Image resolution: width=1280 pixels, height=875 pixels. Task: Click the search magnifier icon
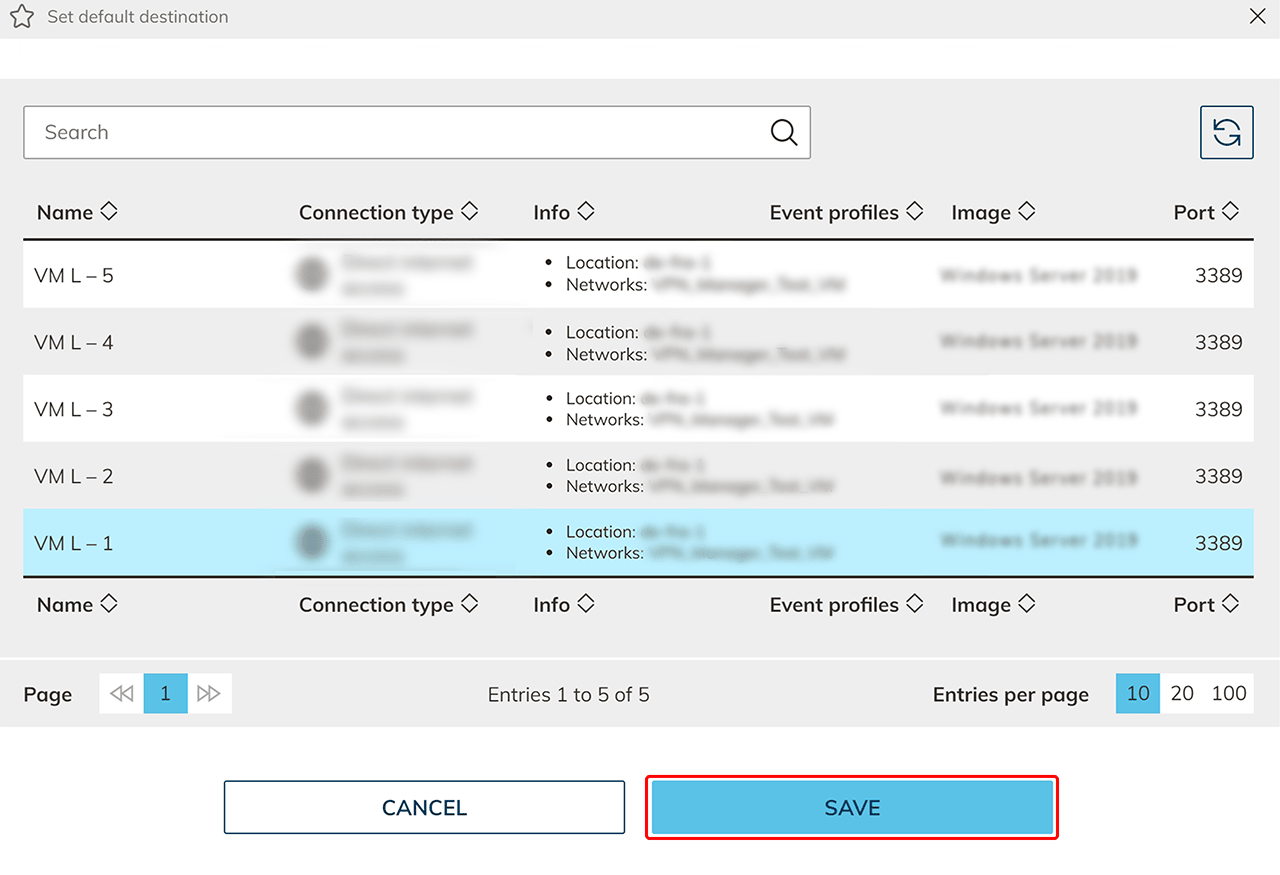[x=783, y=132]
